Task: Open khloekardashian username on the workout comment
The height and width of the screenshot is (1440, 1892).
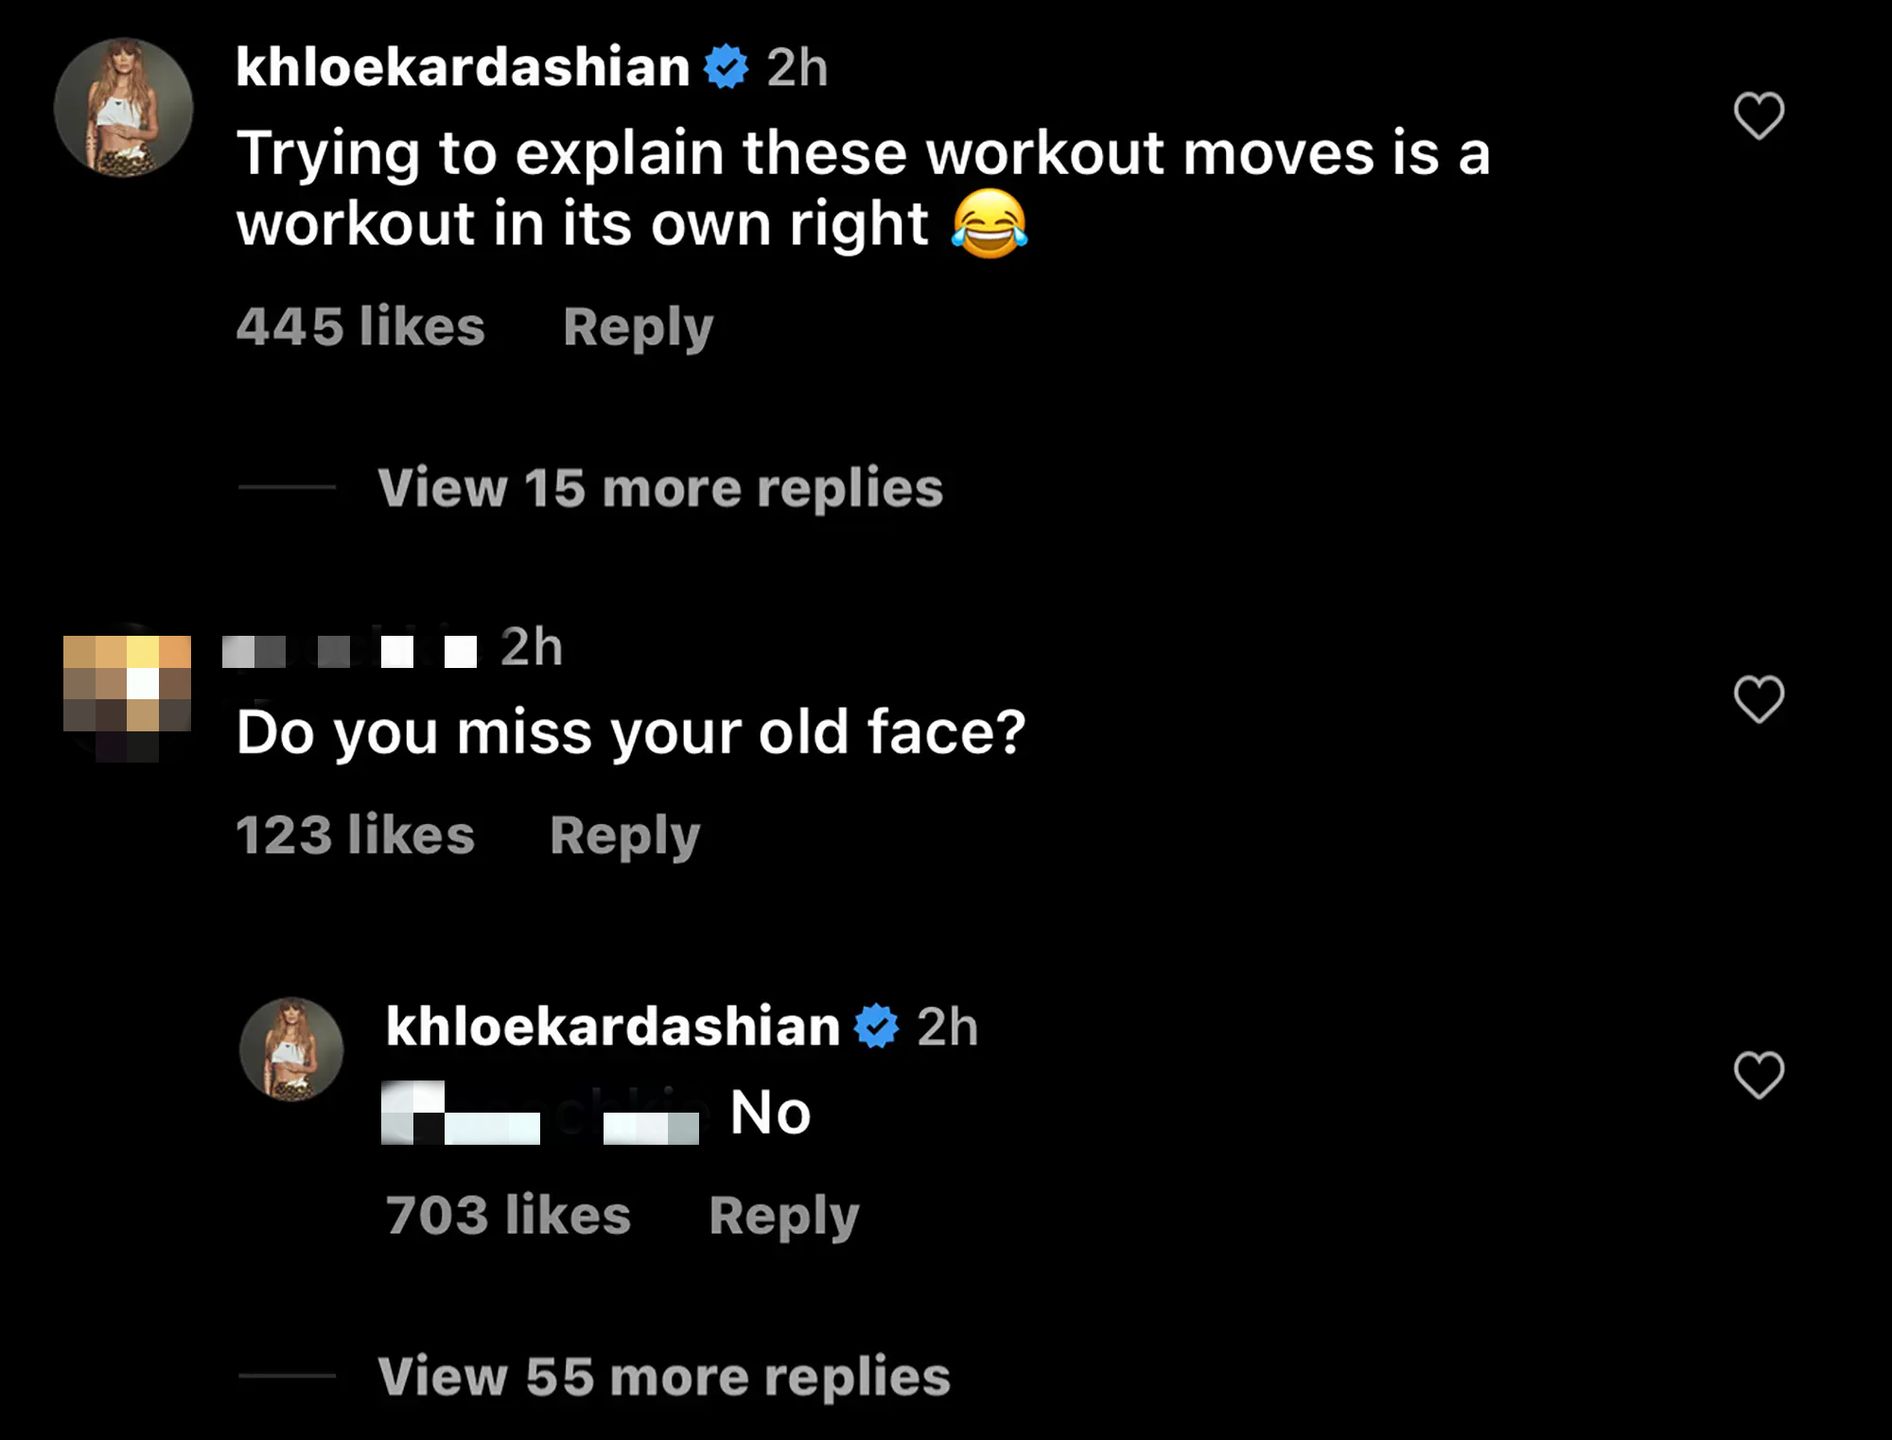Action: tap(462, 68)
